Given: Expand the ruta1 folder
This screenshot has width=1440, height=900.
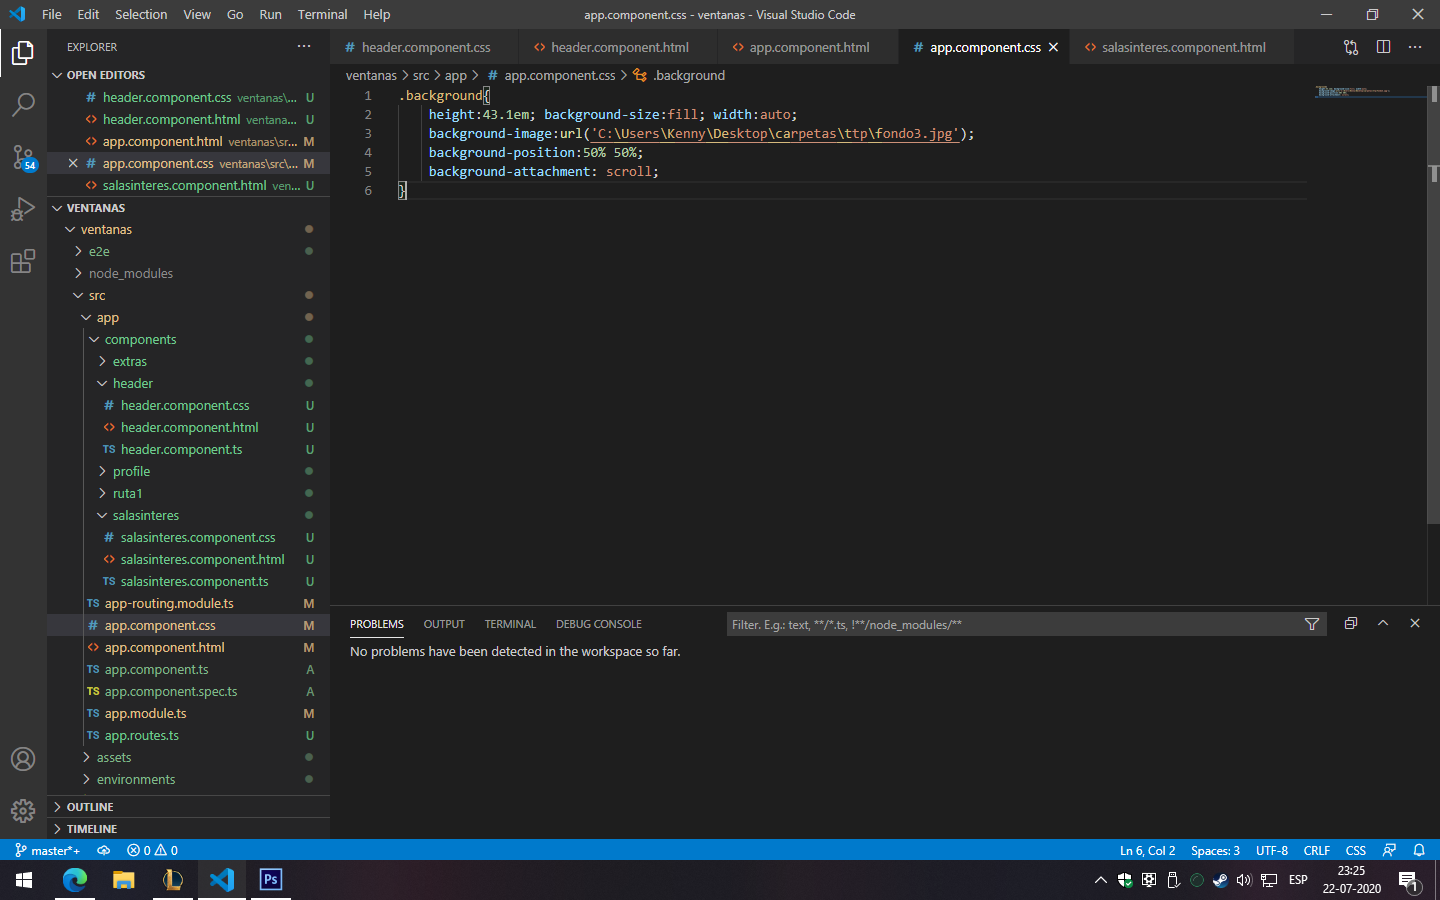Looking at the screenshot, I should coord(127,493).
